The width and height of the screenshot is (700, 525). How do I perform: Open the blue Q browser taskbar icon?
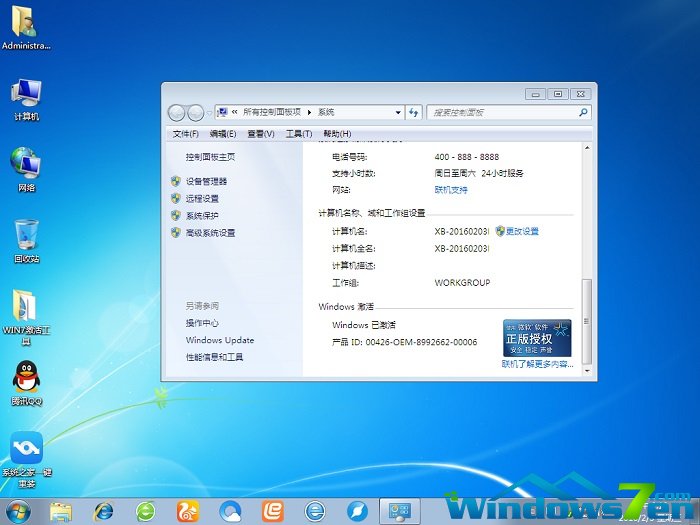230,512
